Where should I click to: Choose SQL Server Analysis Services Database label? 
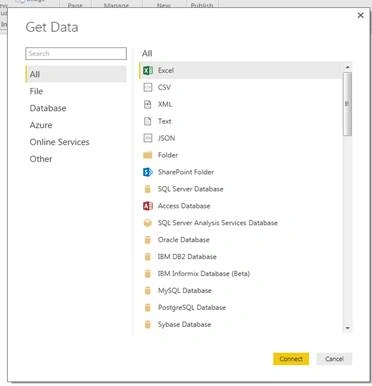[x=218, y=223]
